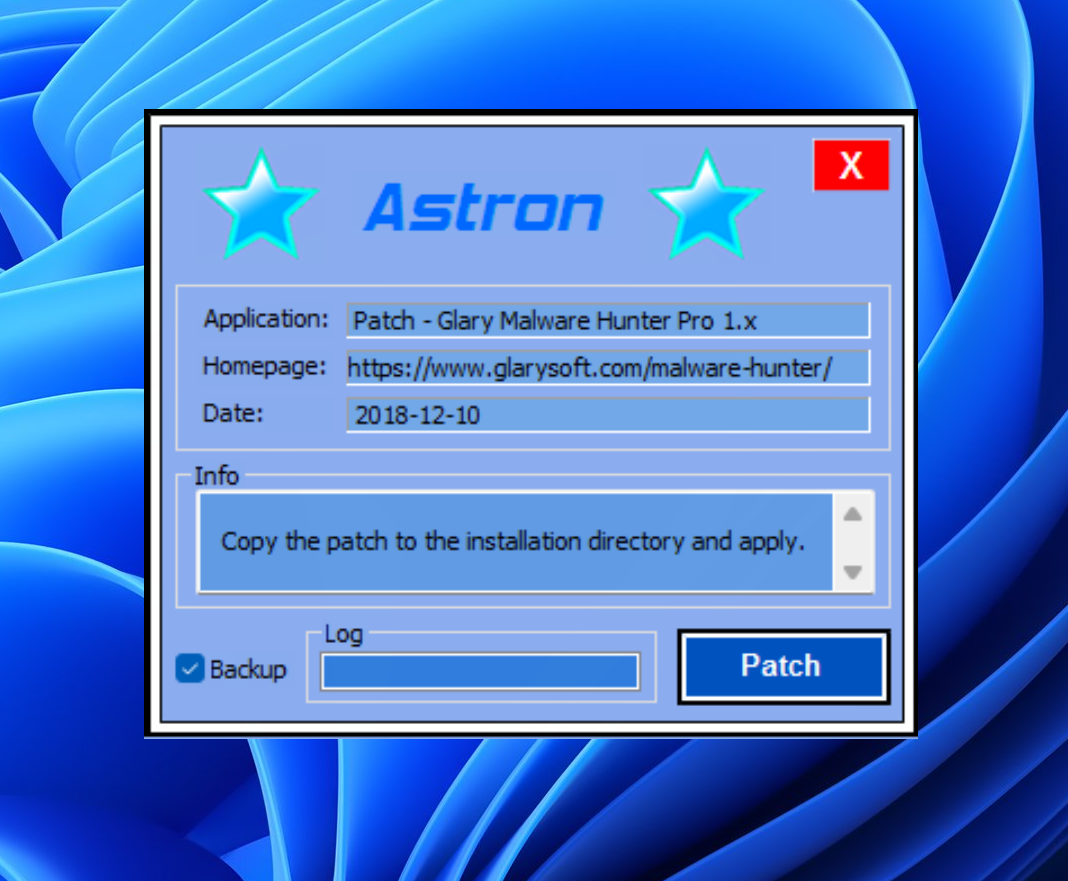Close the patcher with the red X
The height and width of the screenshot is (881, 1068).
click(x=850, y=165)
